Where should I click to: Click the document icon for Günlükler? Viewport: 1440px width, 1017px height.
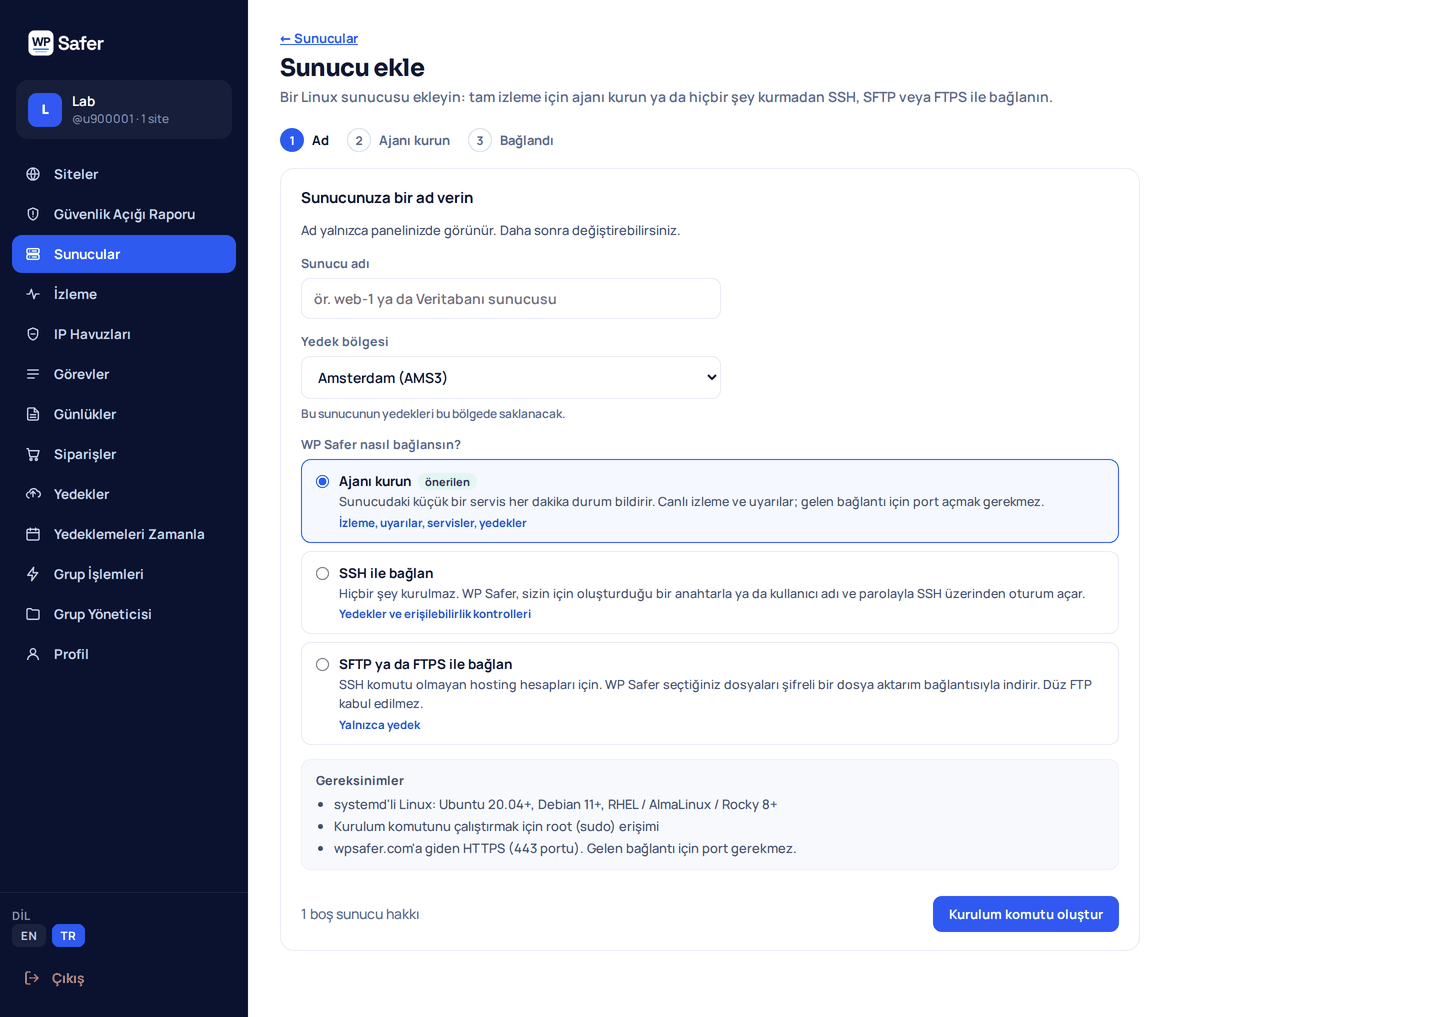click(33, 414)
